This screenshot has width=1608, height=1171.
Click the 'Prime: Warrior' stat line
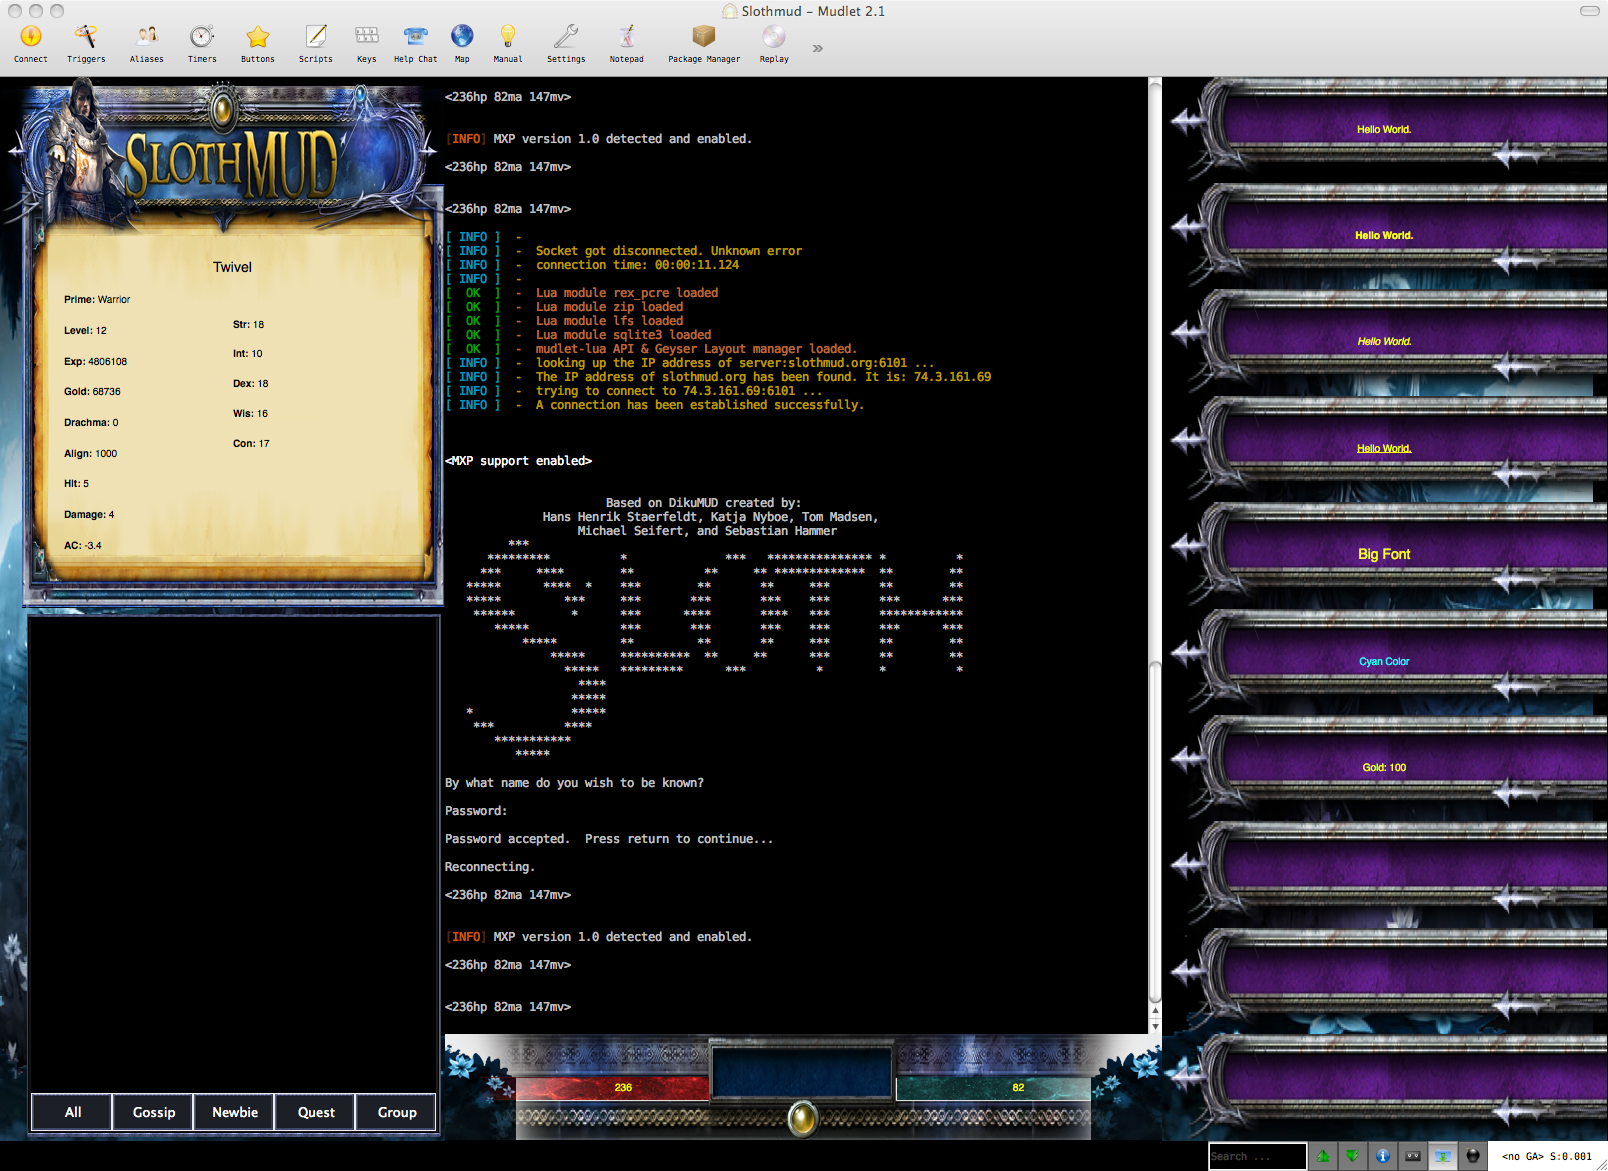click(97, 299)
